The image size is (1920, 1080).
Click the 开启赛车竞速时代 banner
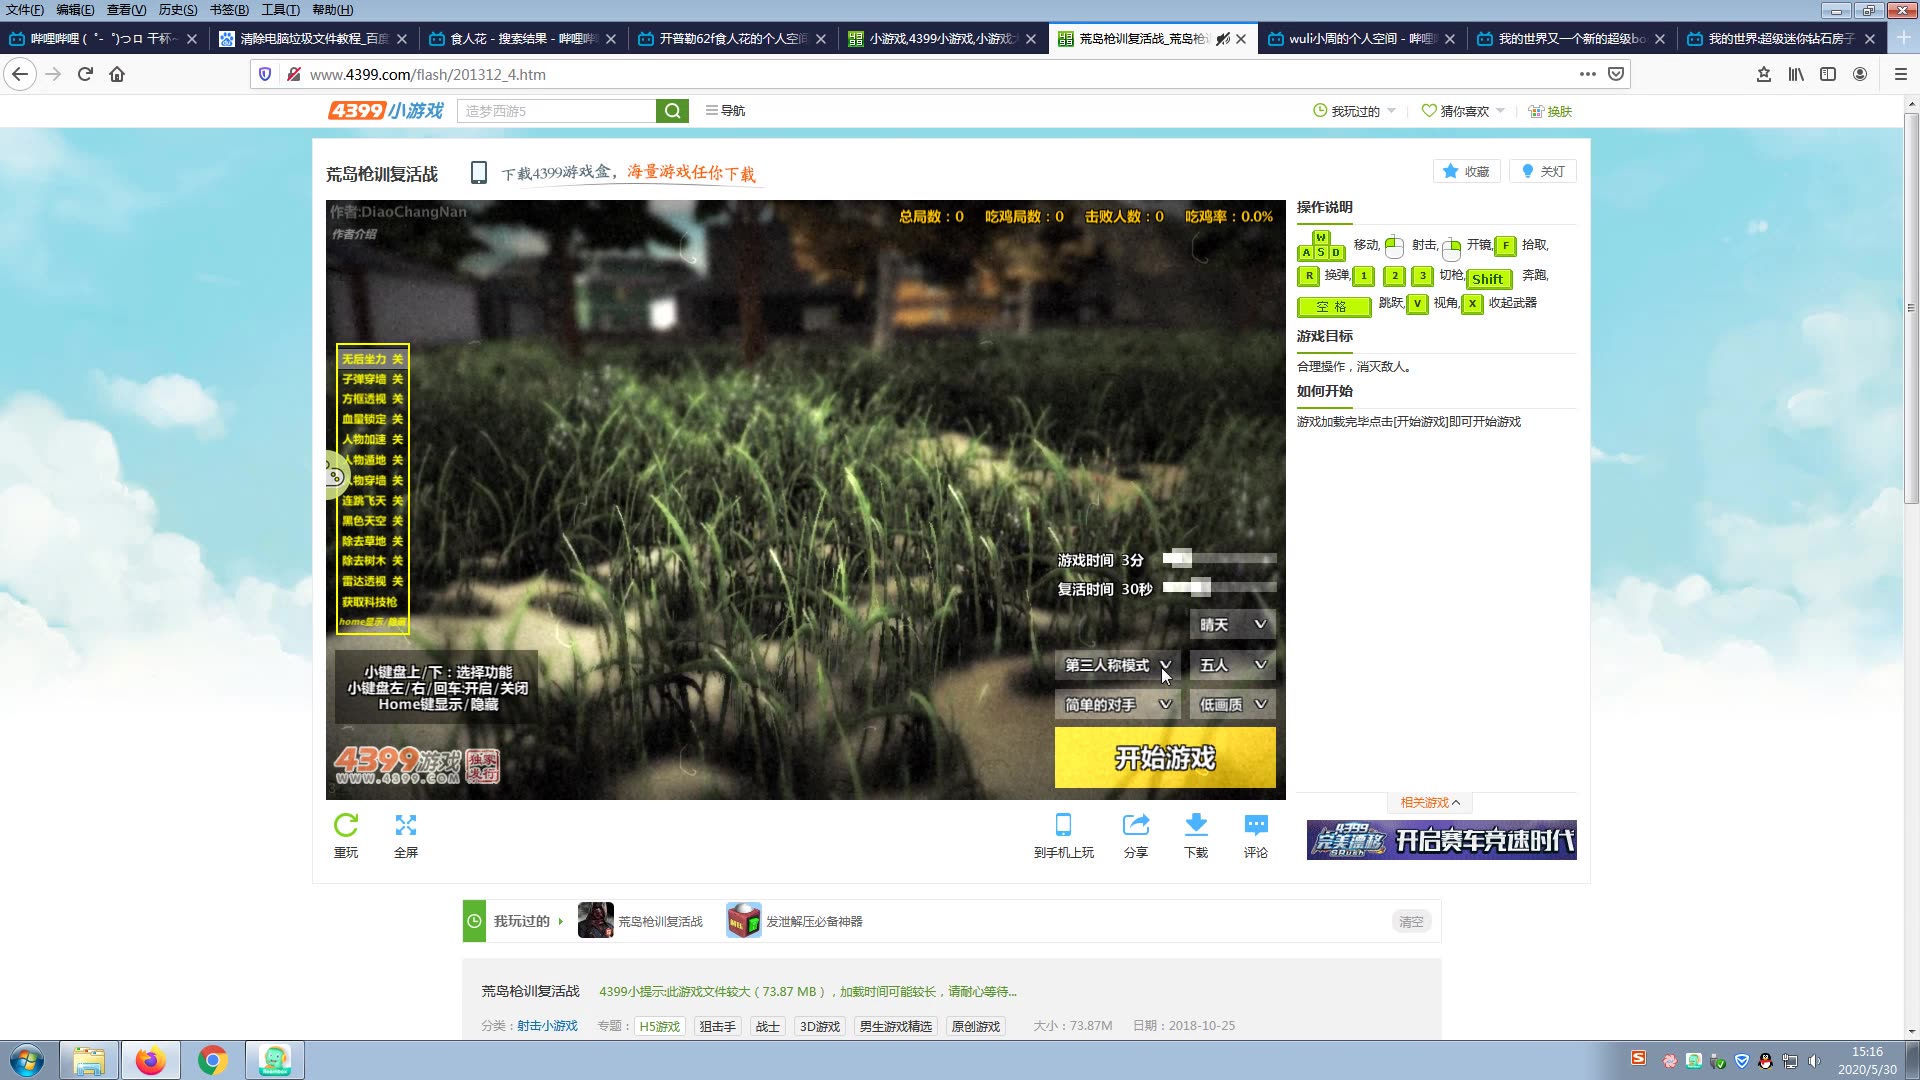(1441, 840)
